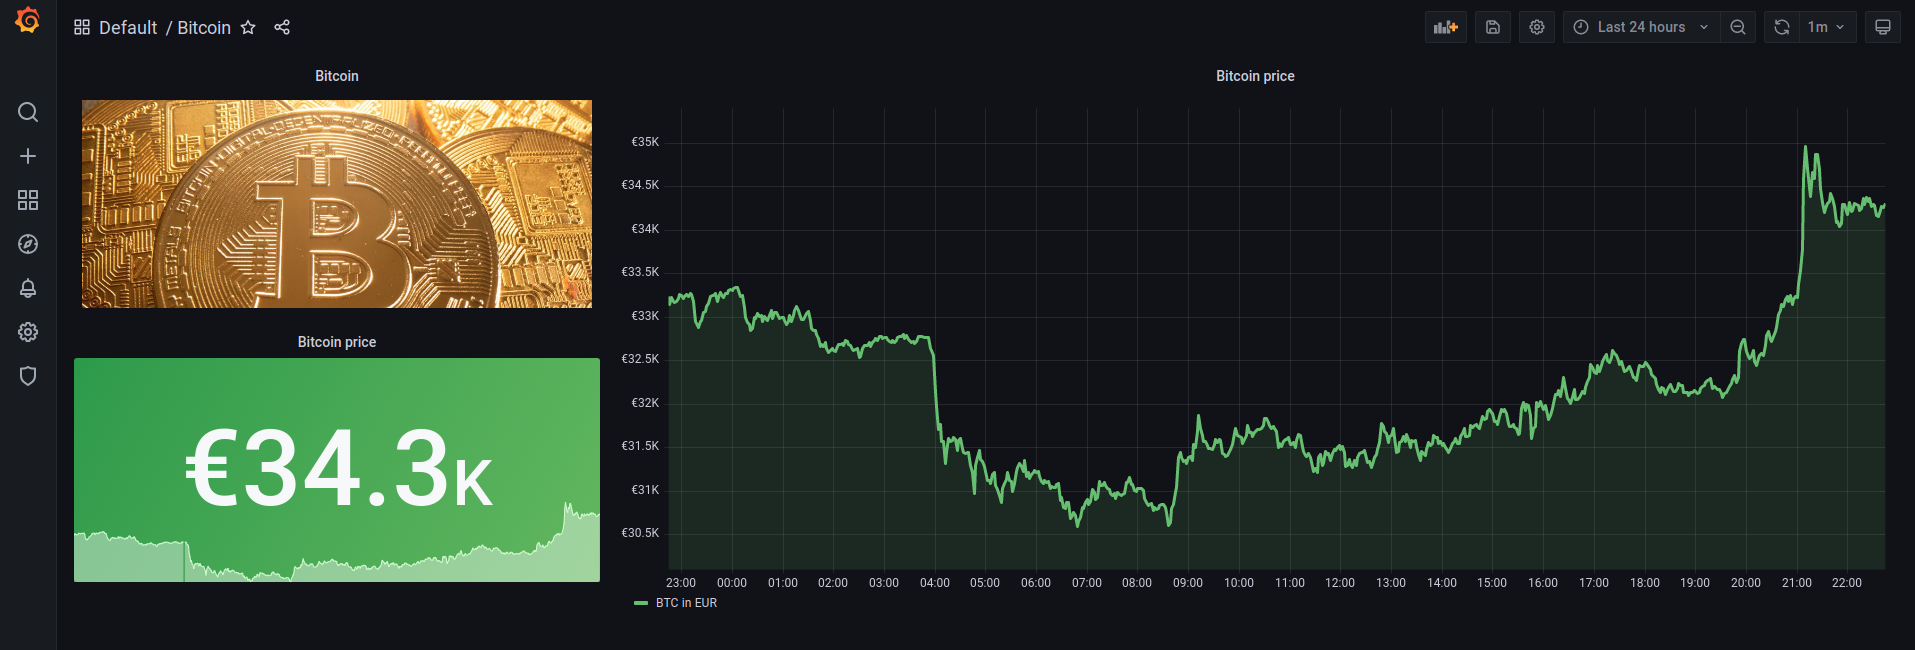The height and width of the screenshot is (650, 1915).
Task: Click the Add panel button
Action: [1445, 27]
